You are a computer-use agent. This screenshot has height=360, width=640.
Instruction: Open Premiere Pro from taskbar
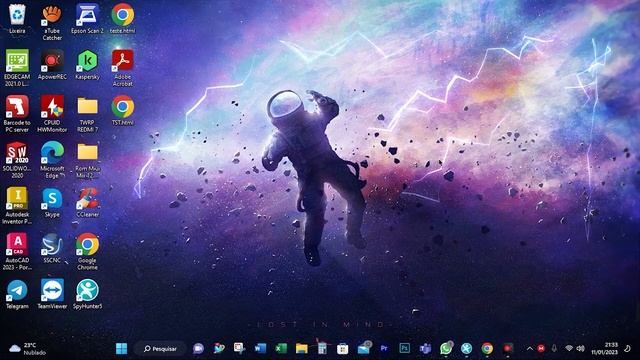[x=384, y=348]
